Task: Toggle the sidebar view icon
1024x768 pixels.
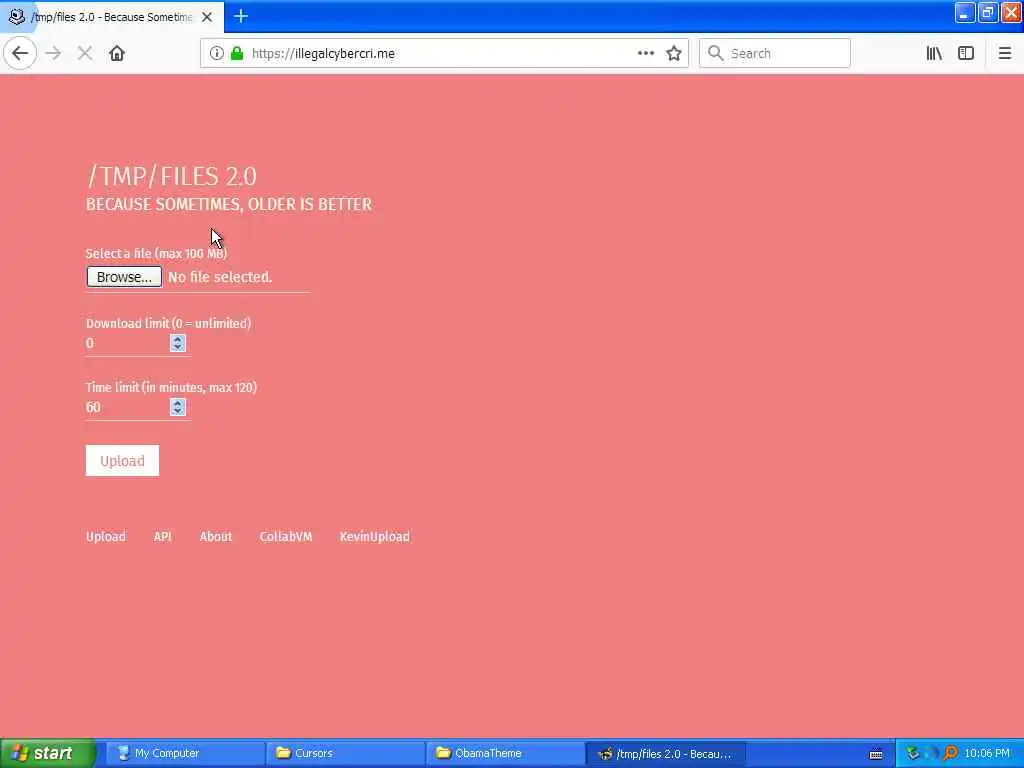Action: click(x=966, y=54)
